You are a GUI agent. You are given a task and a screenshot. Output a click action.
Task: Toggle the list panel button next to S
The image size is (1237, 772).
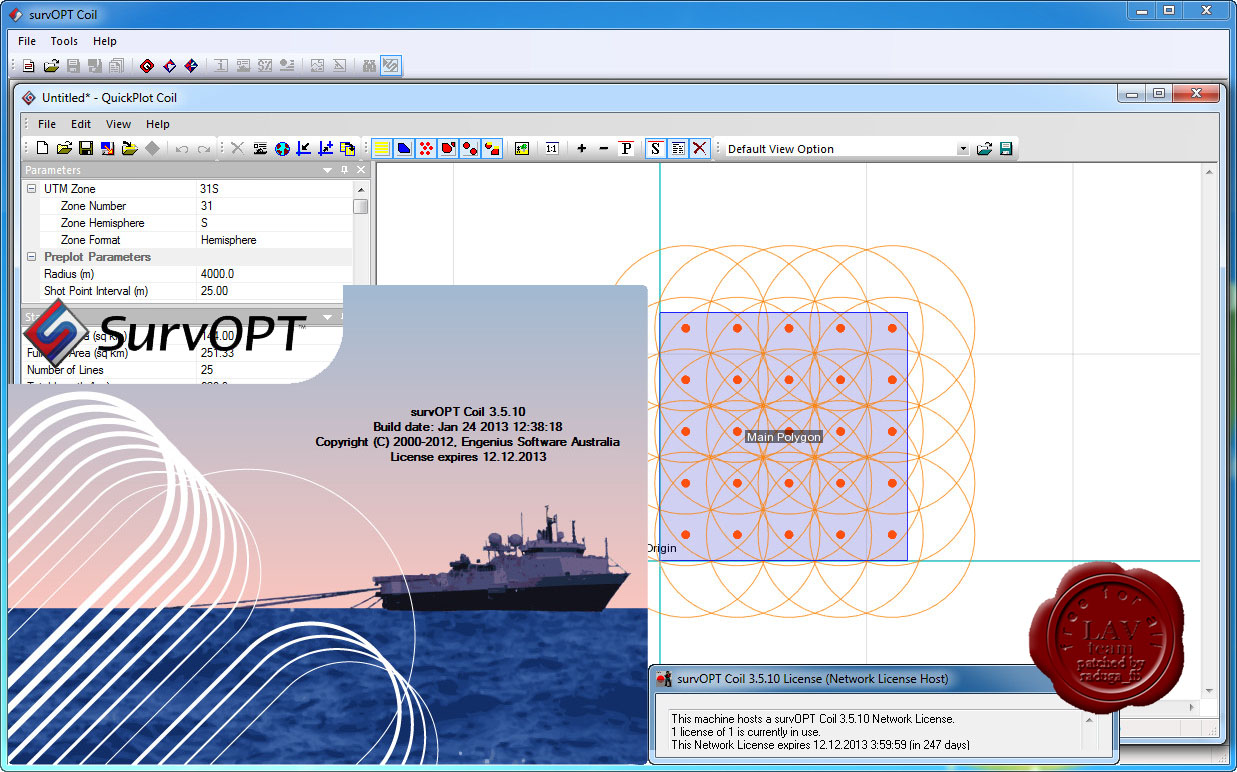[678, 149]
